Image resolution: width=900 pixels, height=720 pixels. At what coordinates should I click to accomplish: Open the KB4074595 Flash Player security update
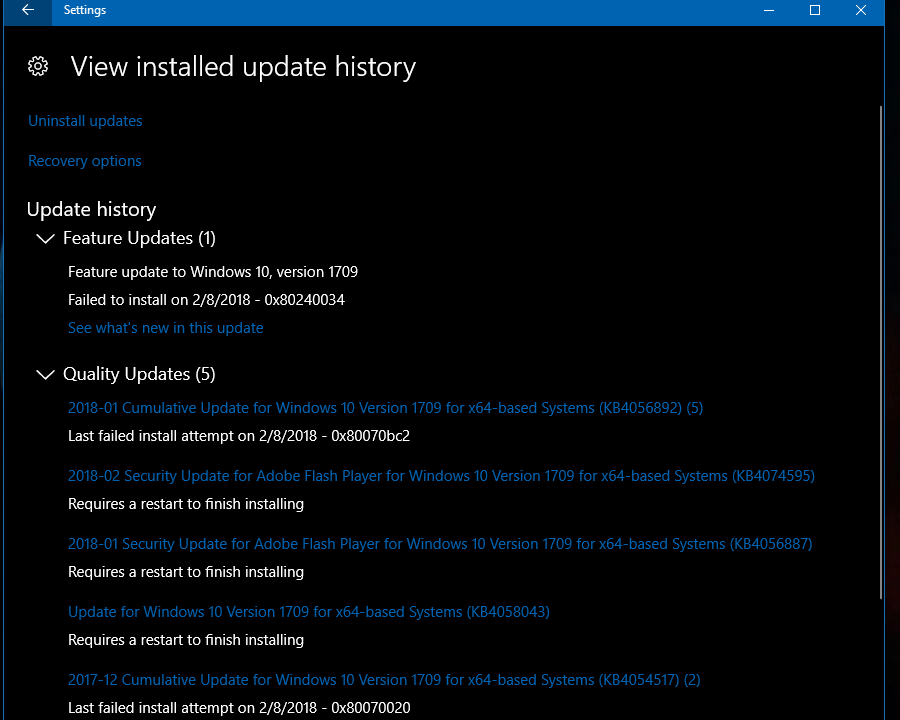[441, 476]
